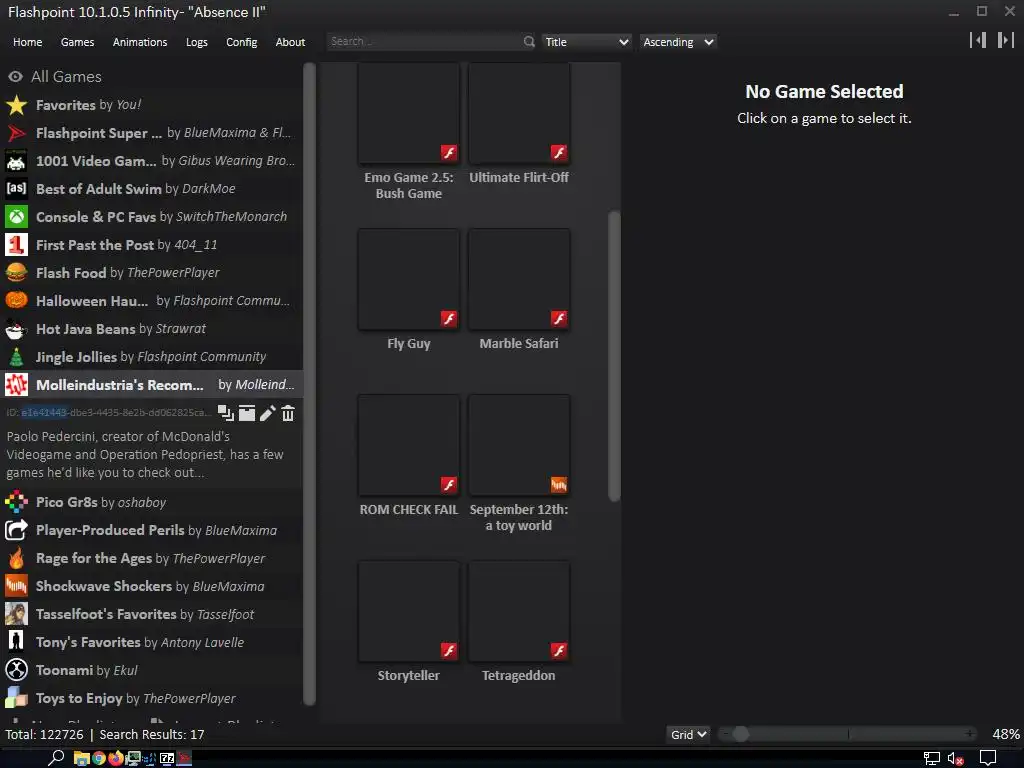This screenshot has width=1024, height=768.
Task: Select September 12th: a toy world thumbnail
Action: (519, 445)
